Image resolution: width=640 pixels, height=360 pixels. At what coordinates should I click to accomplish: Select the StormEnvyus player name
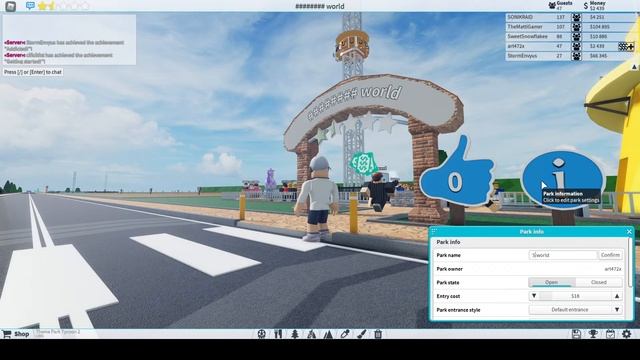tap(522, 56)
